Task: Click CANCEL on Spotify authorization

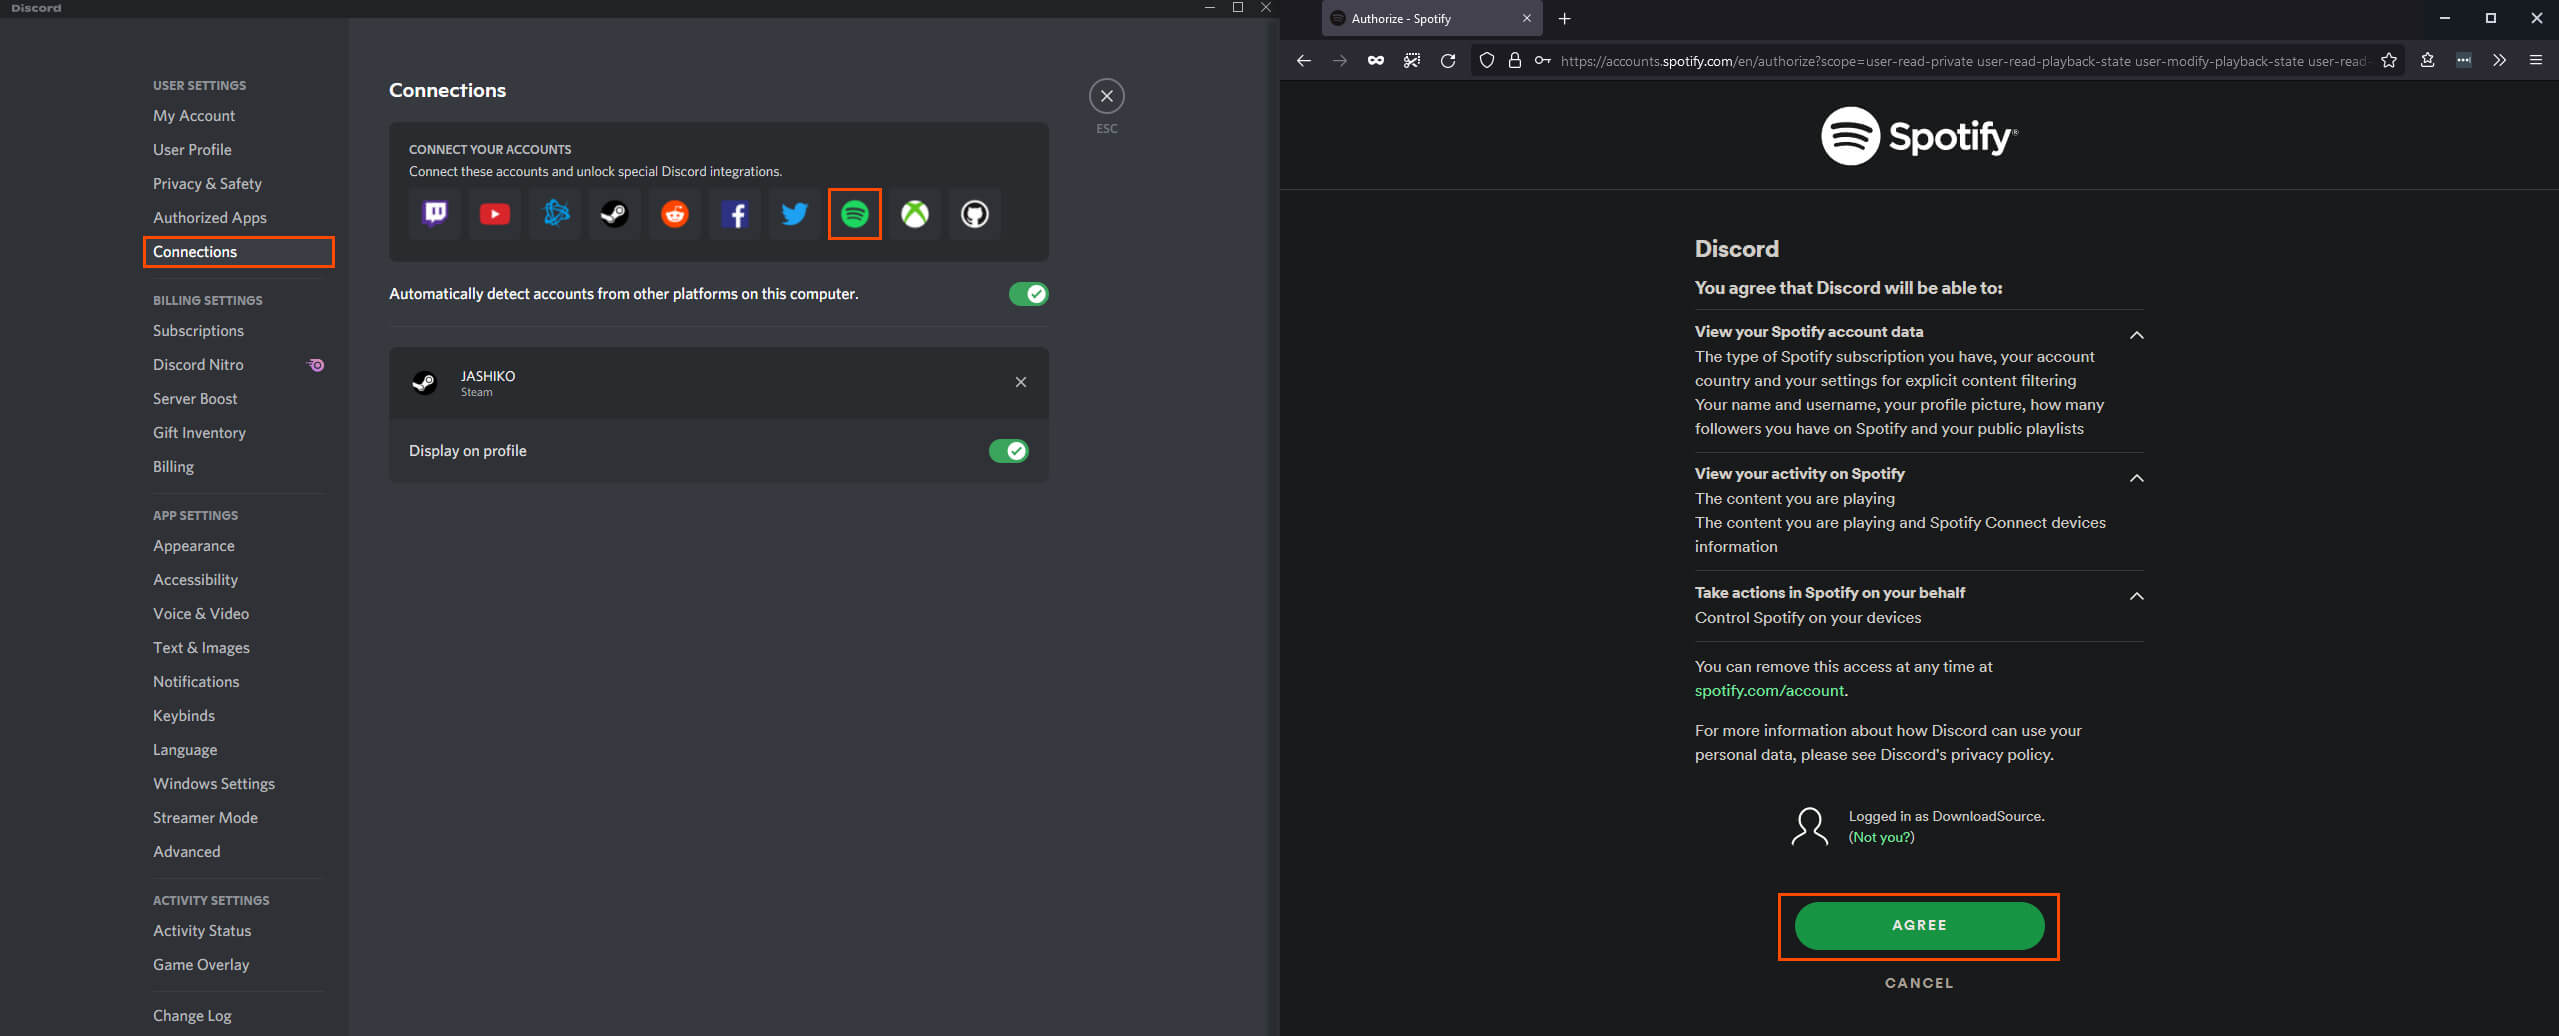Action: point(1919,983)
